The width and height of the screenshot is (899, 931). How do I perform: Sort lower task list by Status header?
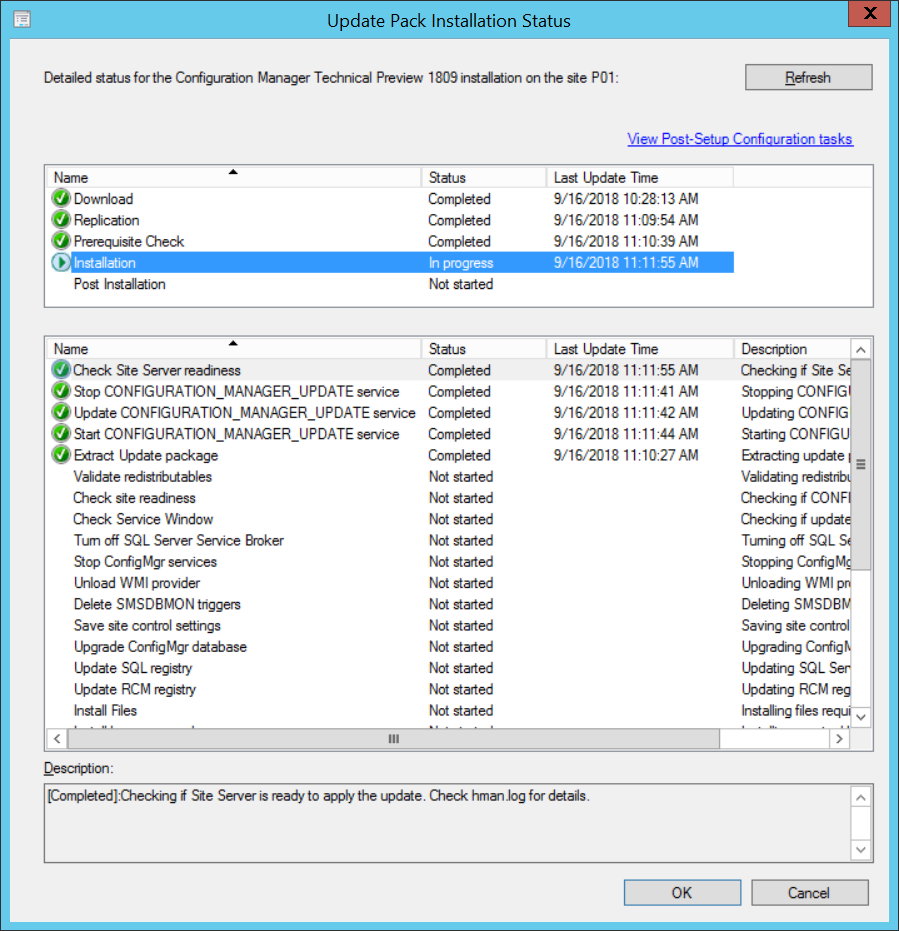483,349
